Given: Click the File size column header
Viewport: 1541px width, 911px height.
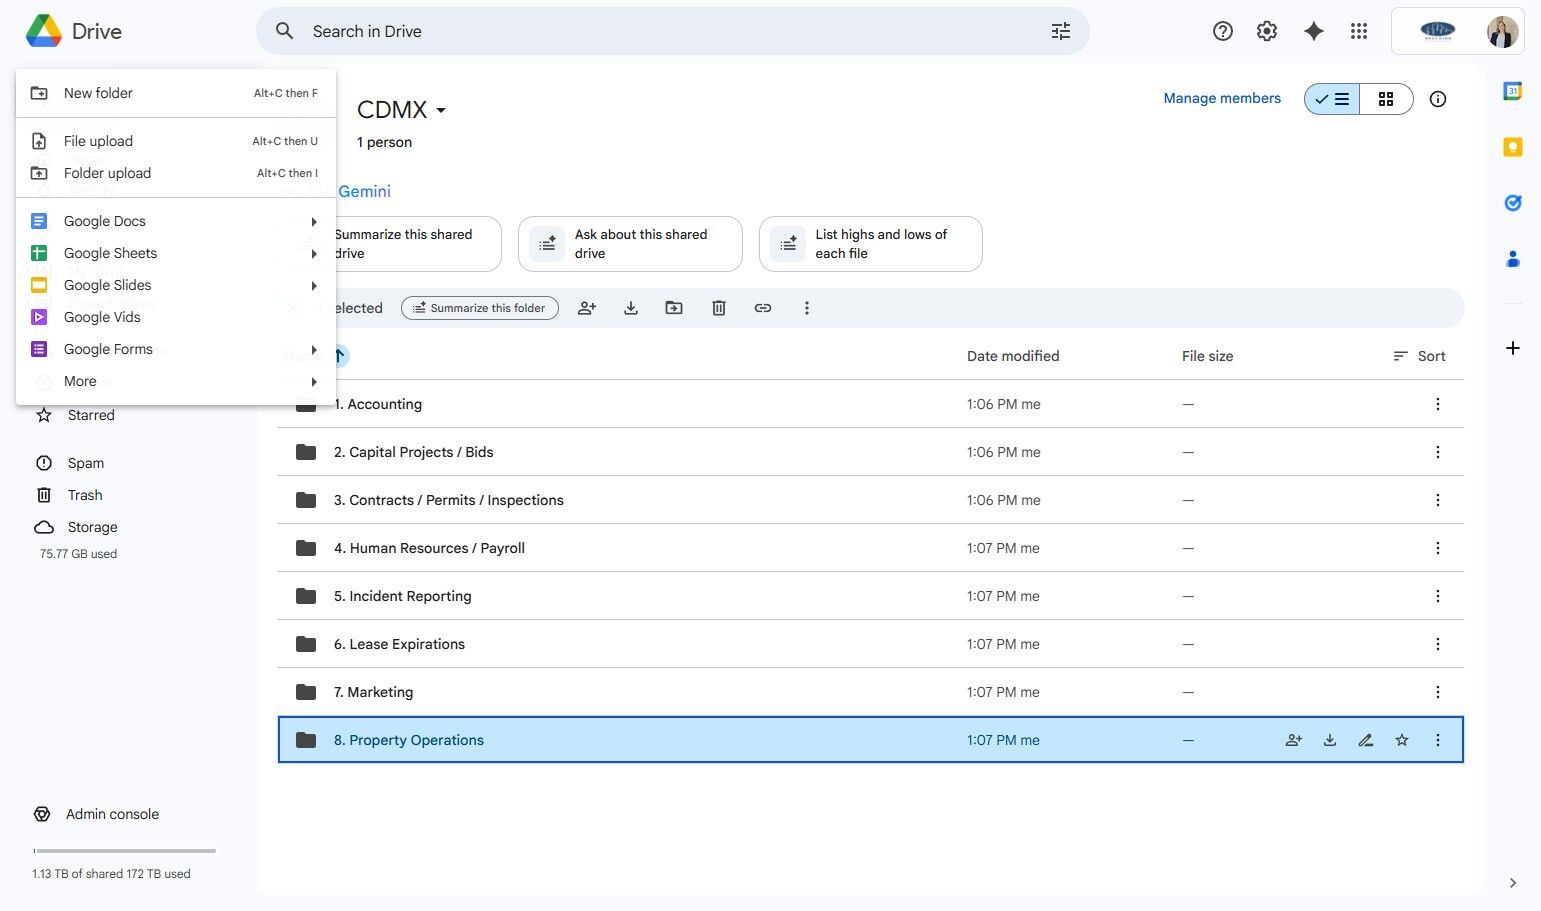Looking at the screenshot, I should (x=1207, y=356).
